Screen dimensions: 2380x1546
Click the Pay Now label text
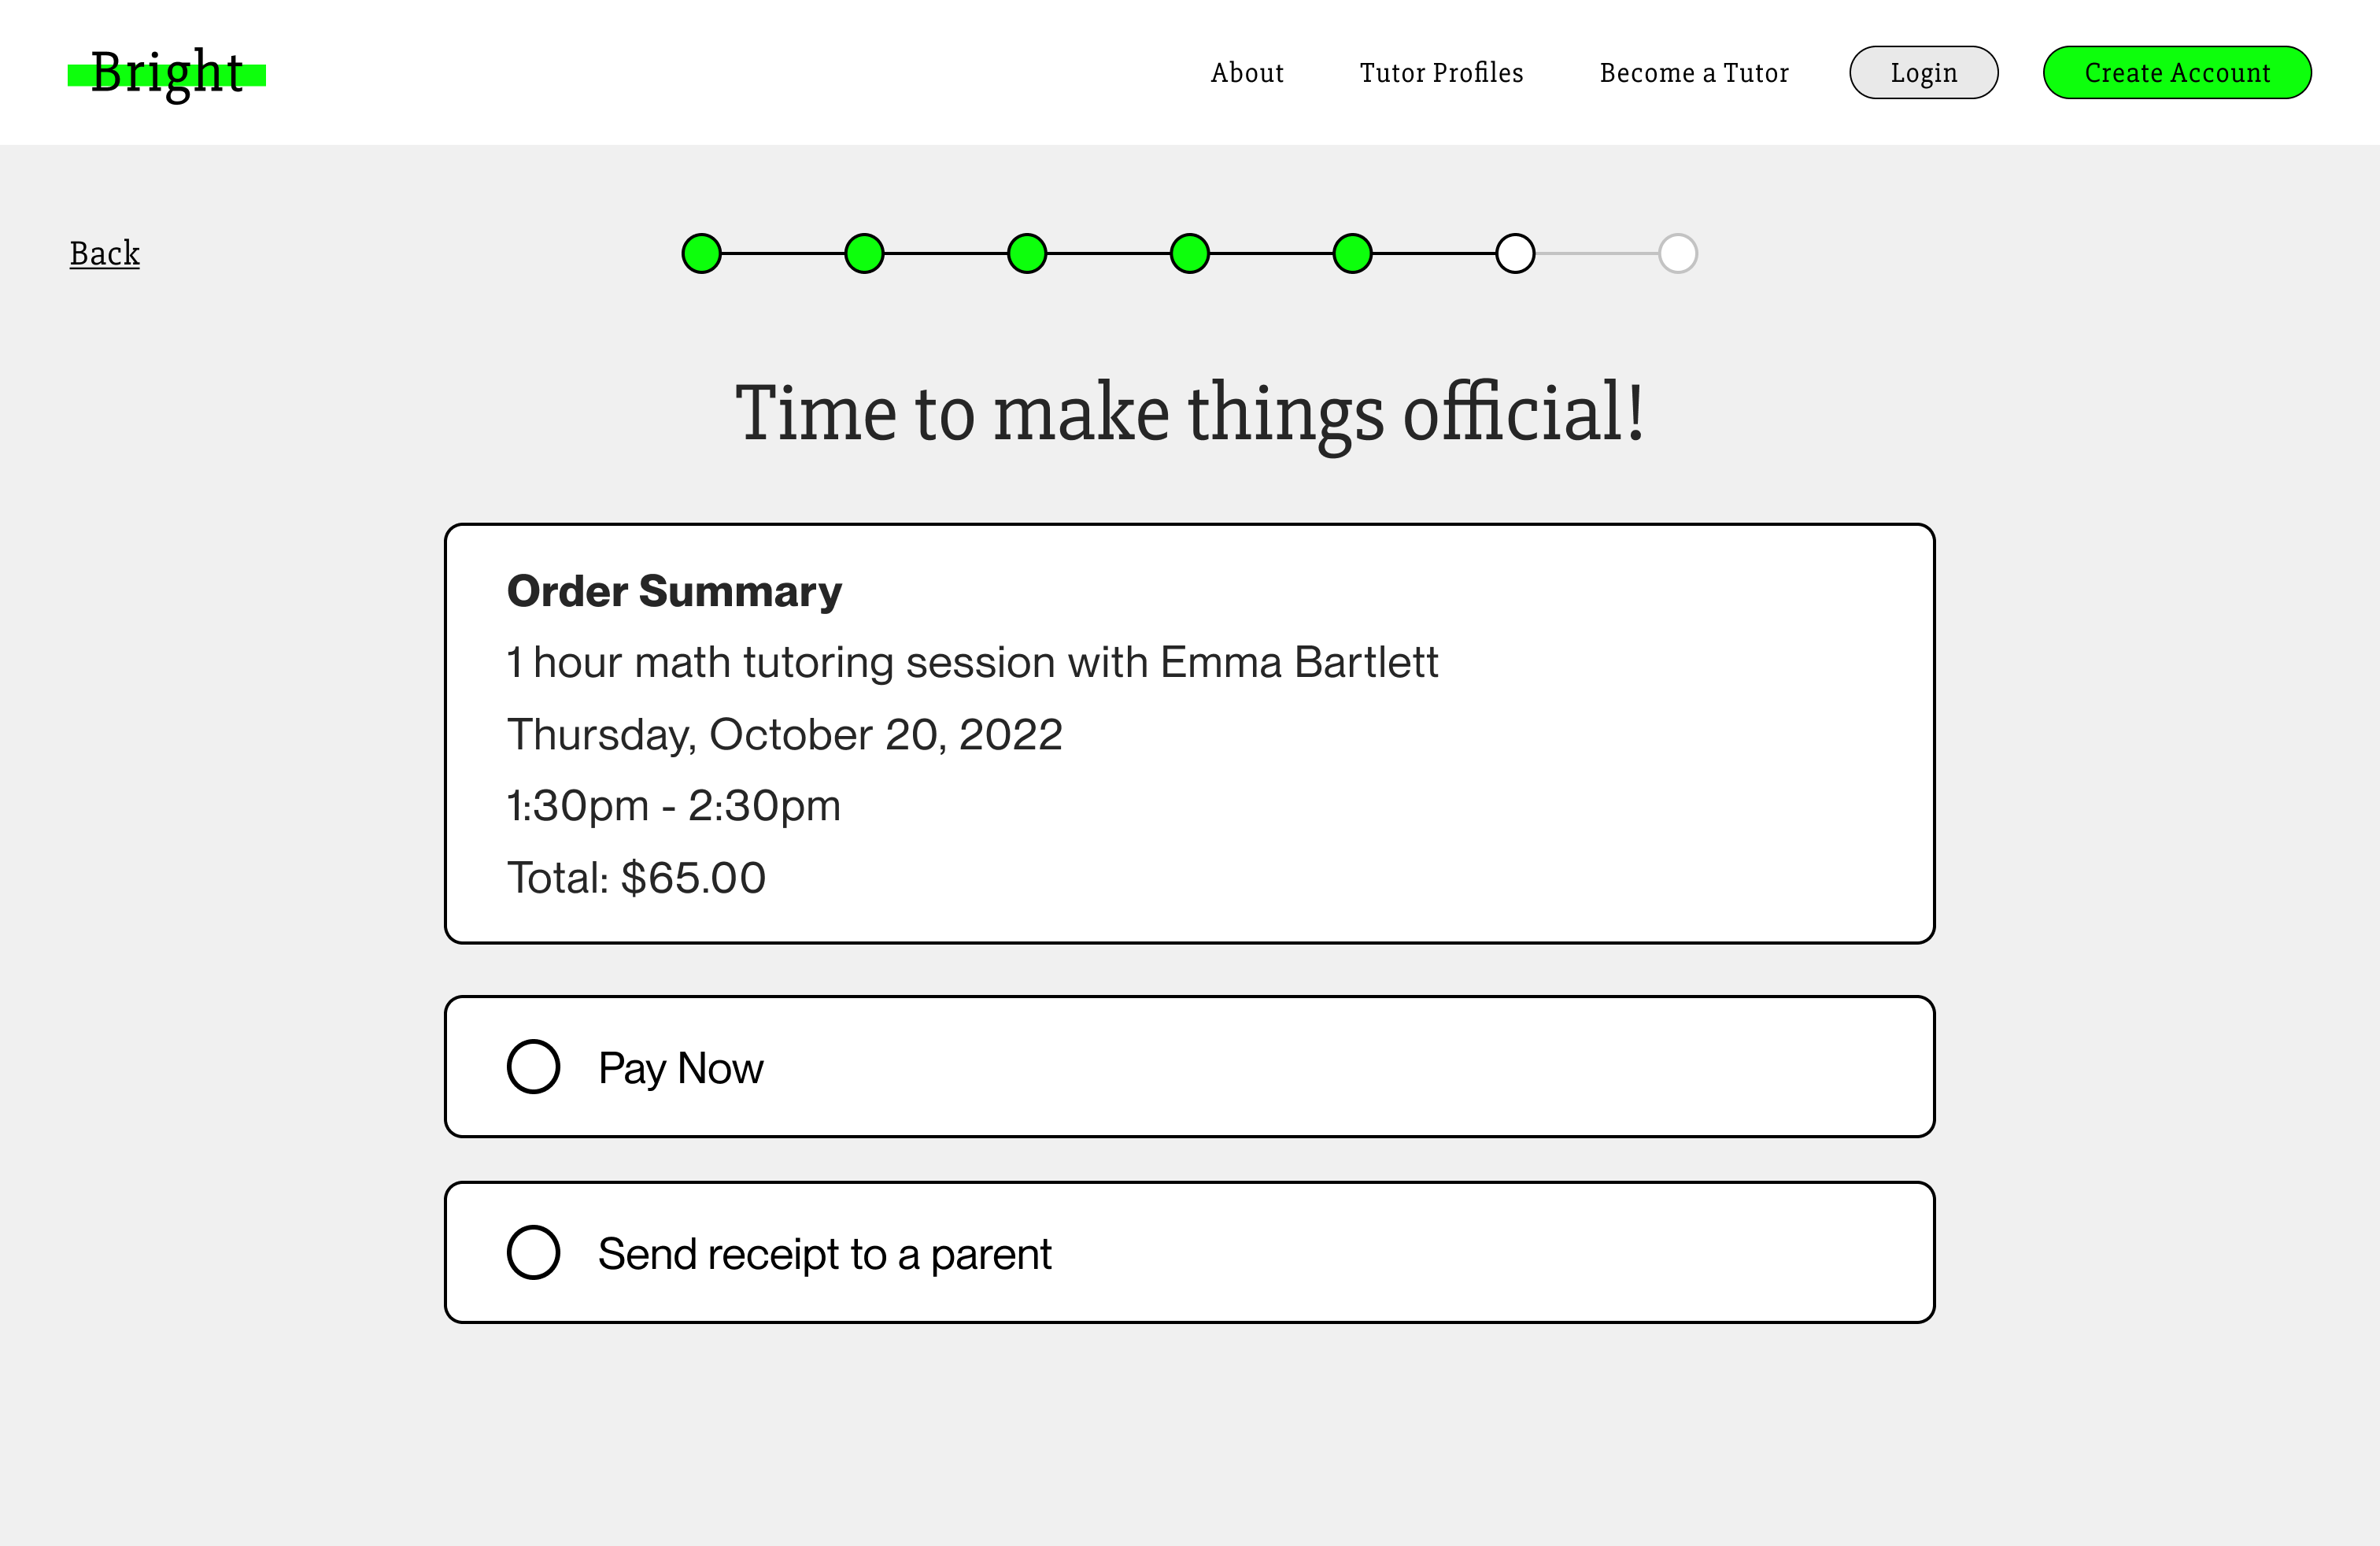(x=680, y=1068)
